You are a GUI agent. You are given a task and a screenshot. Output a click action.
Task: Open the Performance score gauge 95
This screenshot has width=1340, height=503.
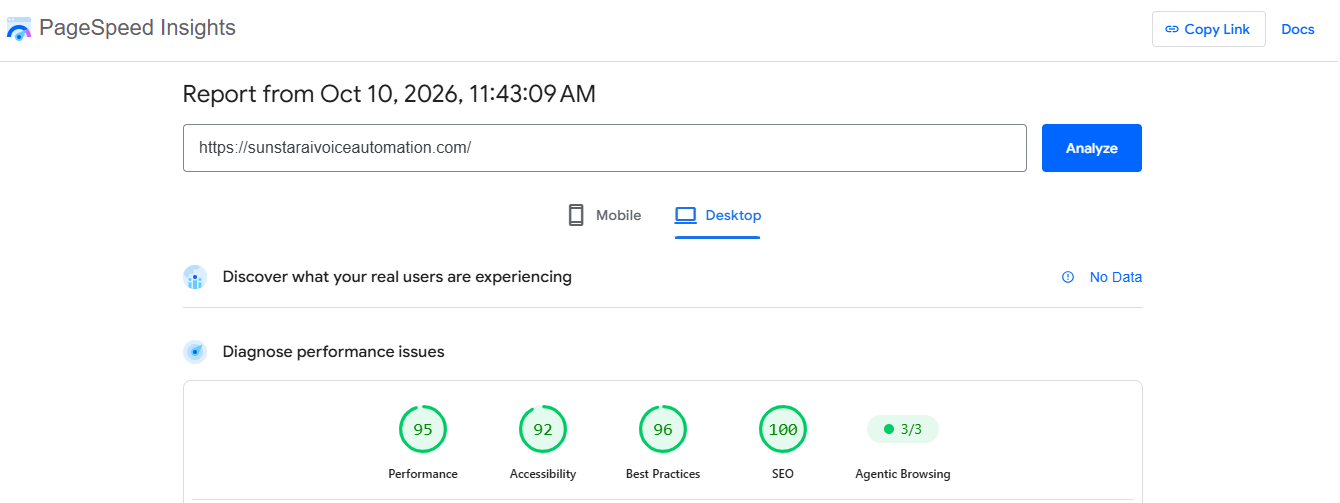click(x=423, y=430)
